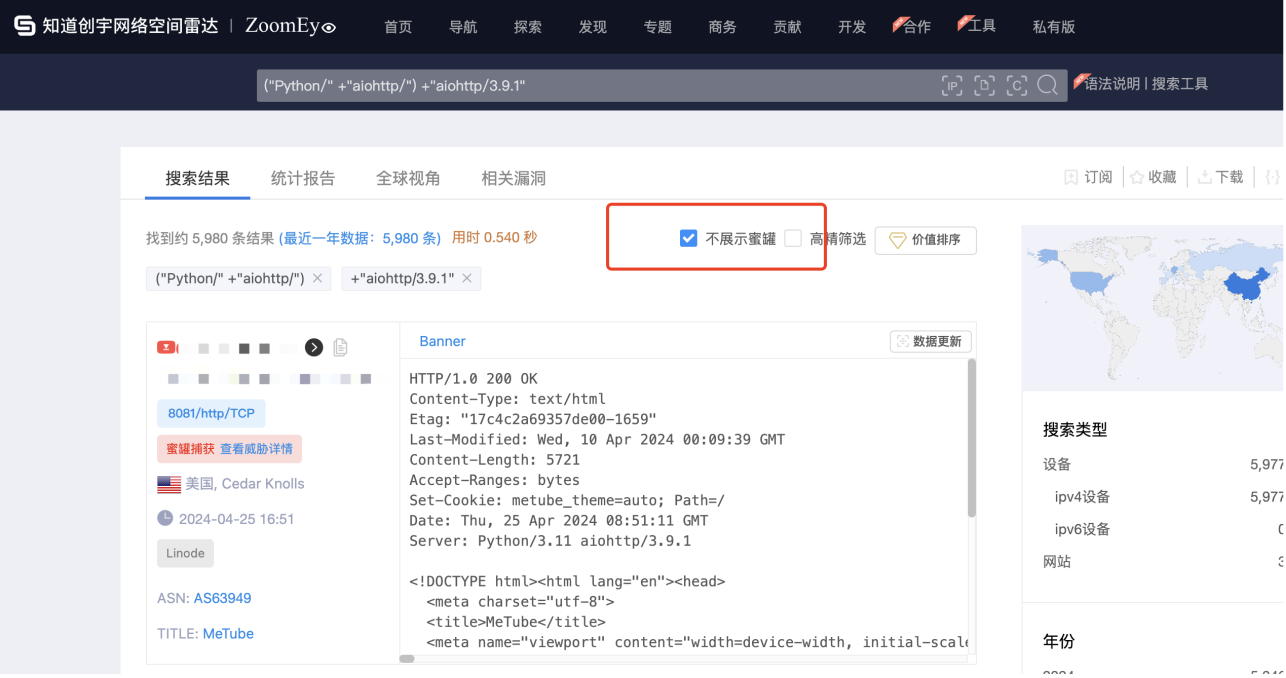This screenshot has height=678, width=1286.
Task: Click the red honeypot badge icon on result
Action: click(x=167, y=347)
